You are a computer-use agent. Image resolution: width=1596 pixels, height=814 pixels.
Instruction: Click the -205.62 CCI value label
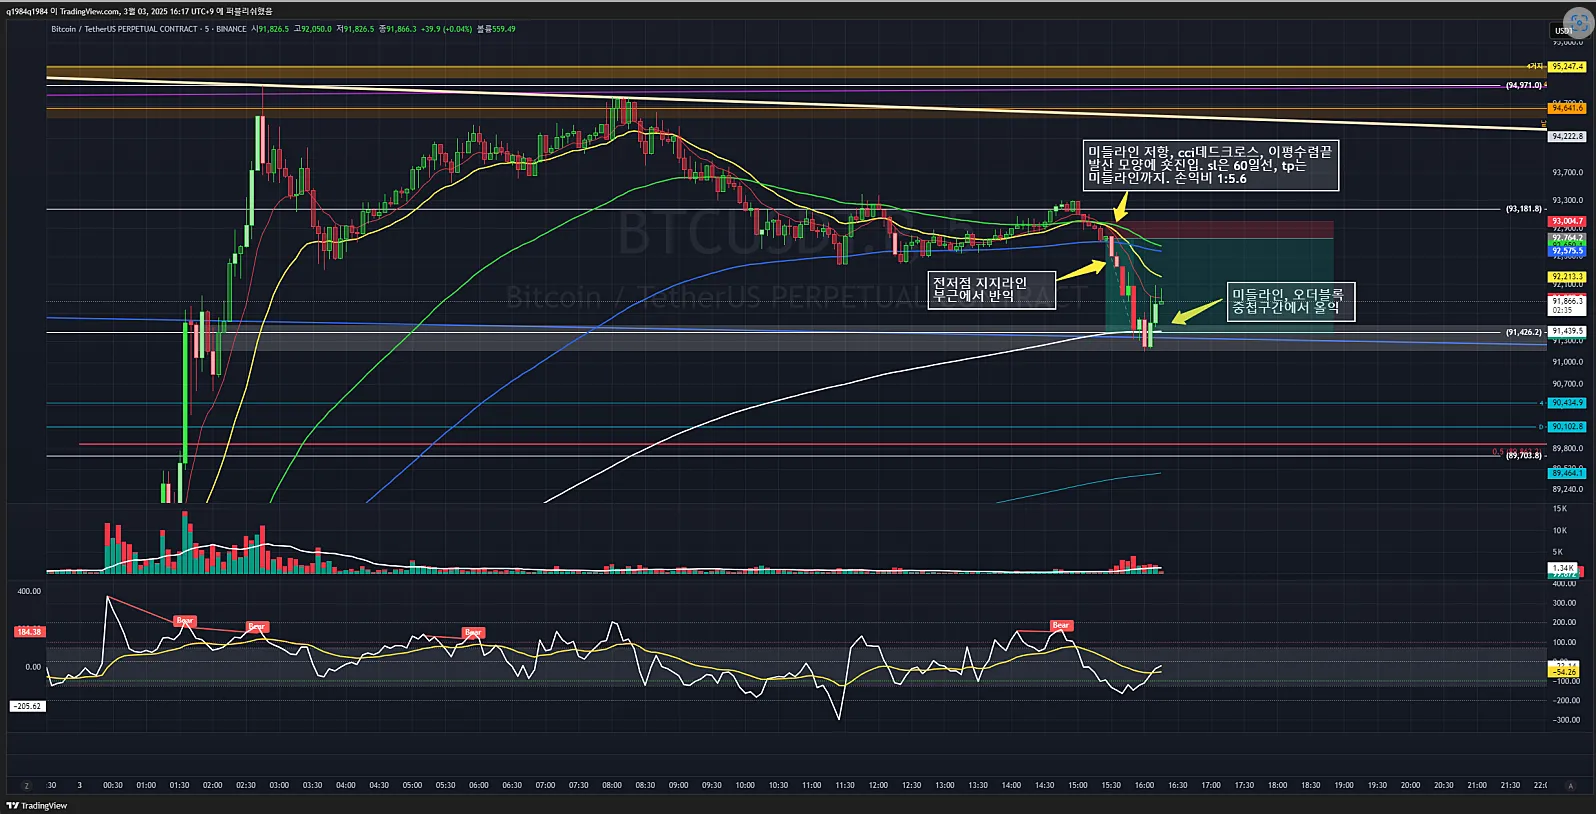28,706
